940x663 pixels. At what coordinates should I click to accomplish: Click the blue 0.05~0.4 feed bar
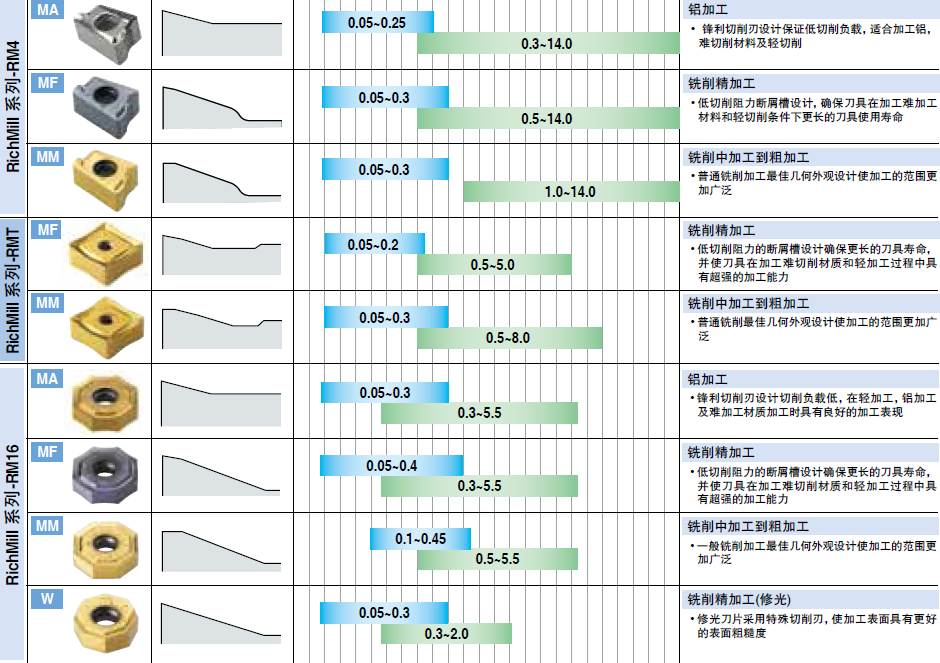(392, 465)
